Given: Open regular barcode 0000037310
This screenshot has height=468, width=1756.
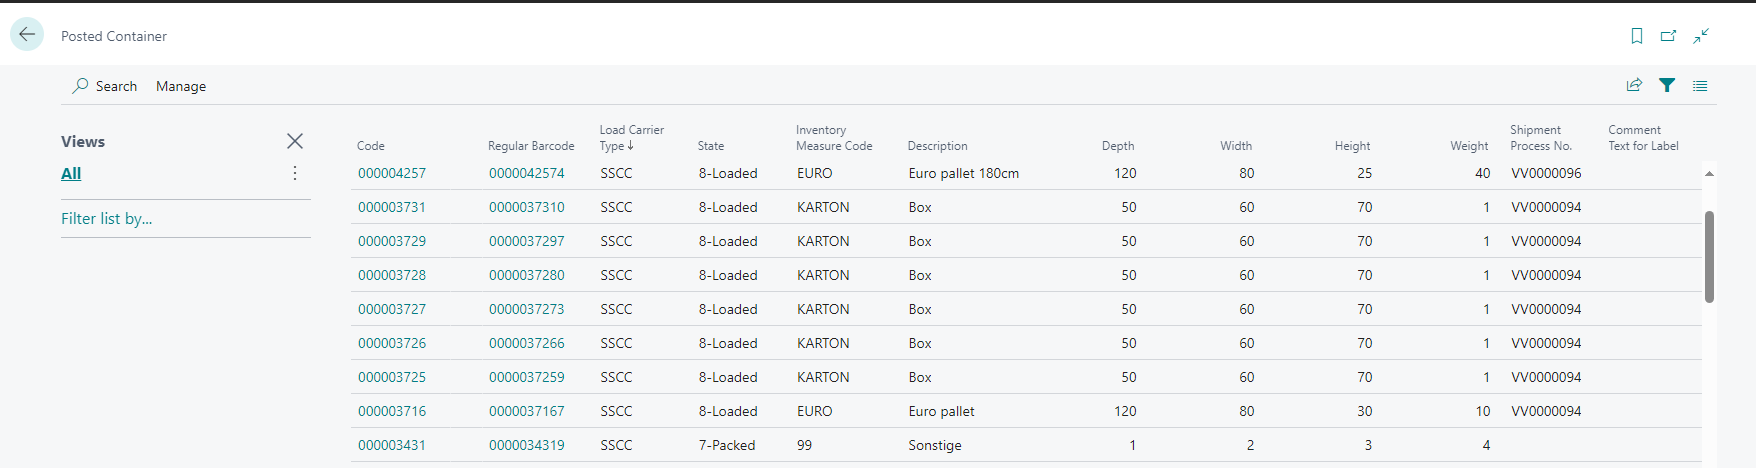Looking at the screenshot, I should pos(527,207).
